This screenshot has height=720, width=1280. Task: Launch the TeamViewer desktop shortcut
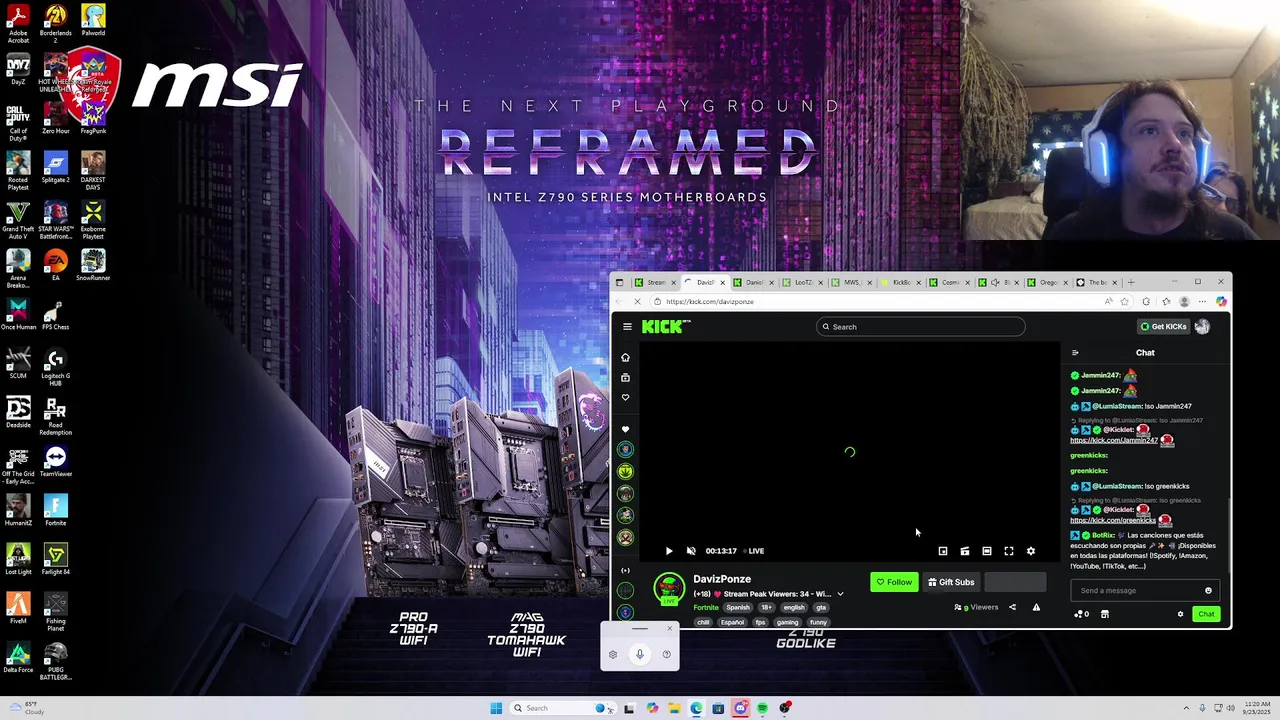click(x=55, y=461)
